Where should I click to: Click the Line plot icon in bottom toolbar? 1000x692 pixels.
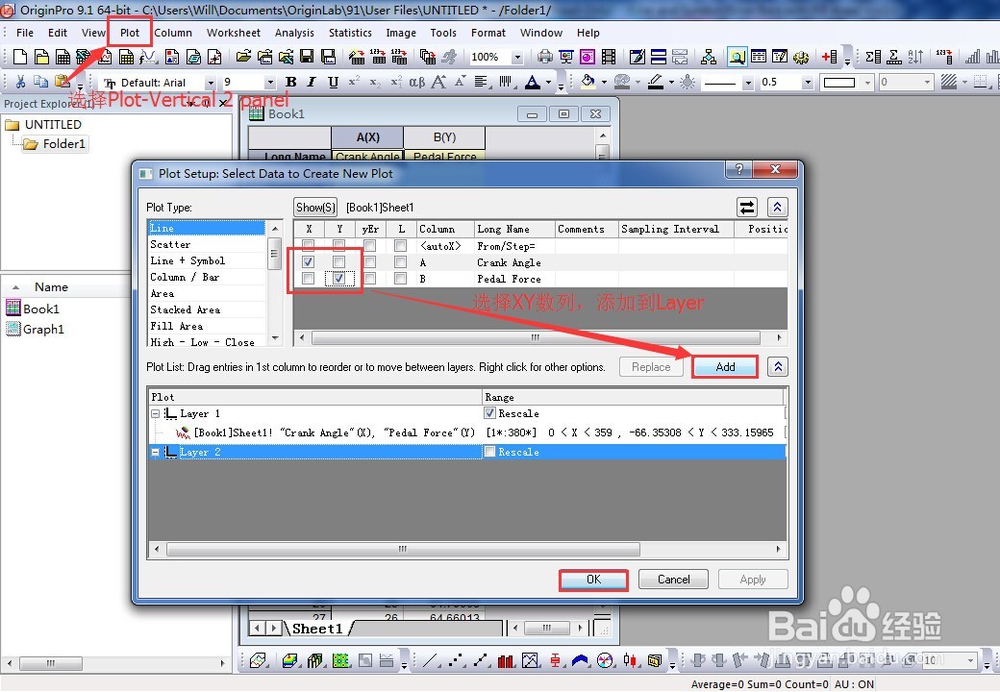tap(430, 661)
